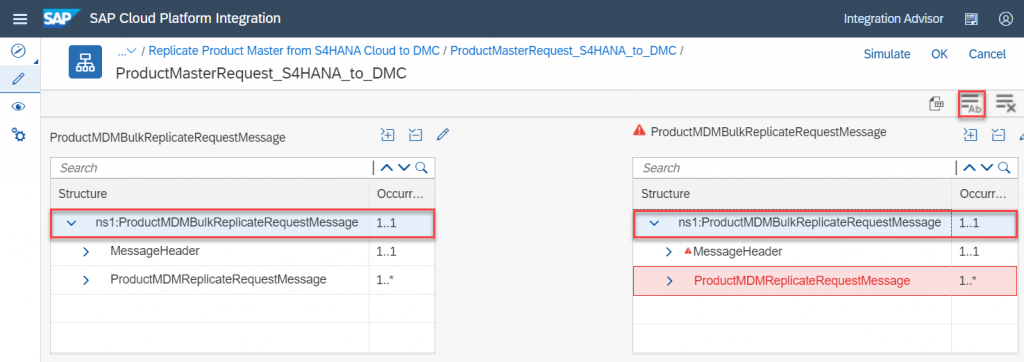Viewport: 1024px width, 362px height.
Task: Expand source MessageHeader node
Action: [x=86, y=251]
